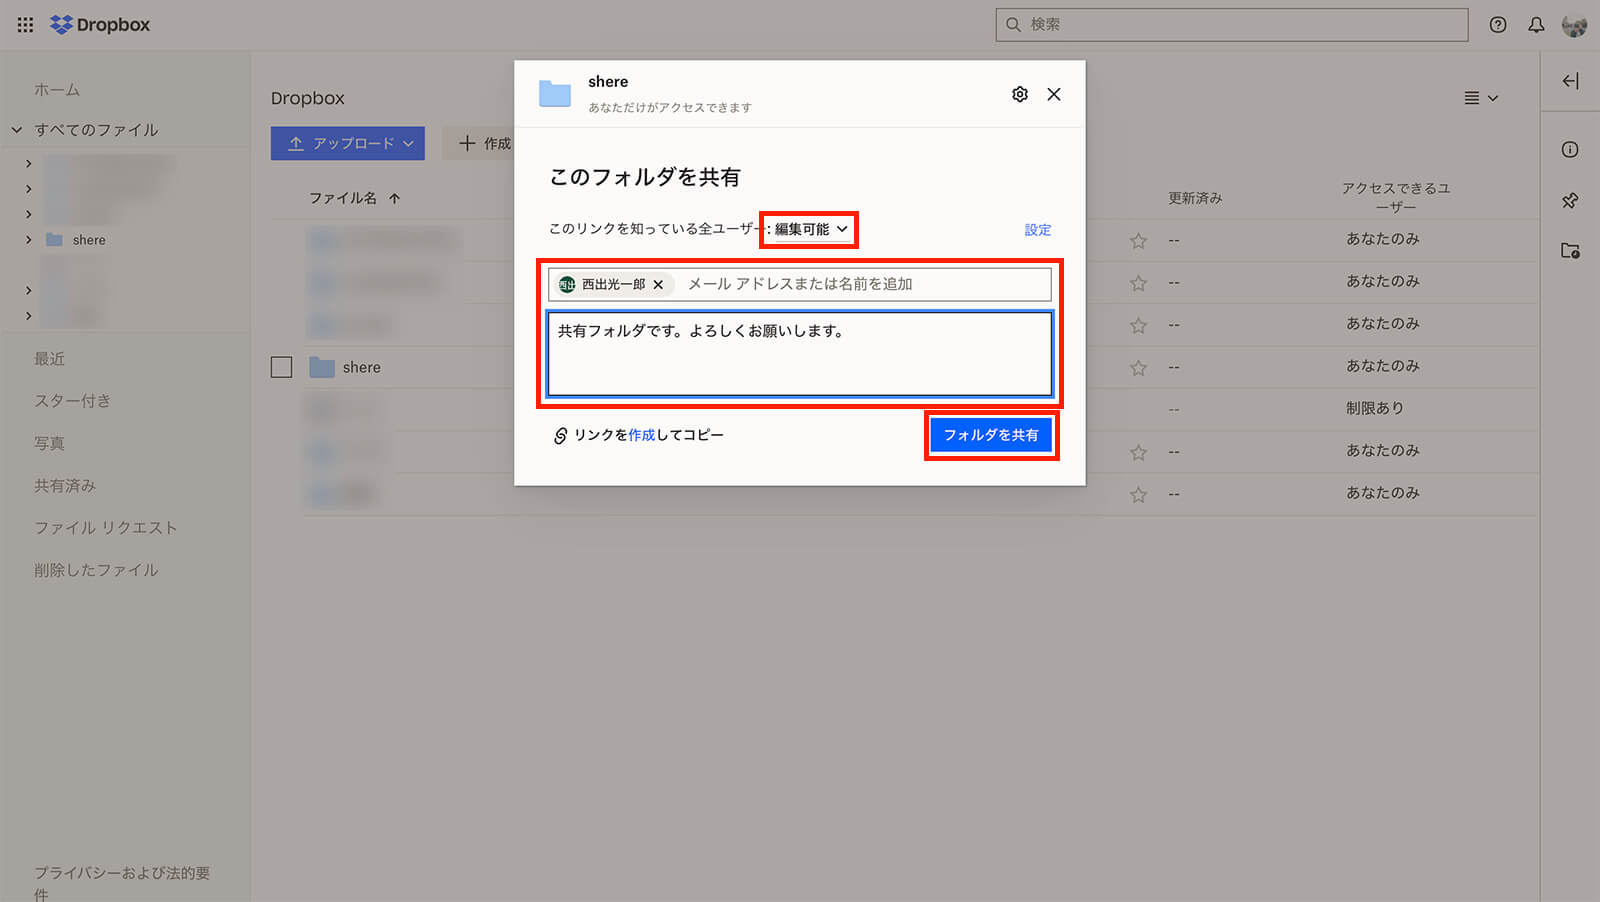The width and height of the screenshot is (1600, 902).
Task: Click the shere folder icon in sidebar tree
Action: pos(55,240)
